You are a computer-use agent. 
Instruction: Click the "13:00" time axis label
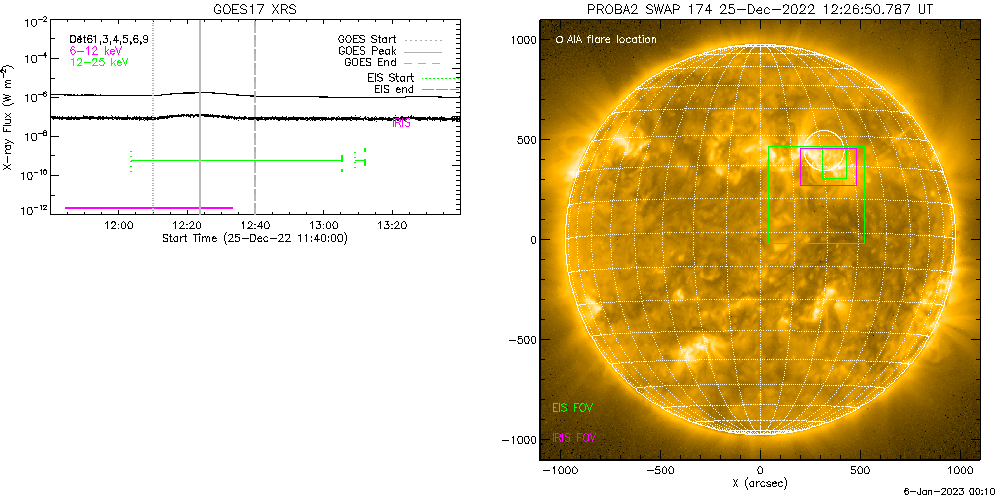(323, 225)
